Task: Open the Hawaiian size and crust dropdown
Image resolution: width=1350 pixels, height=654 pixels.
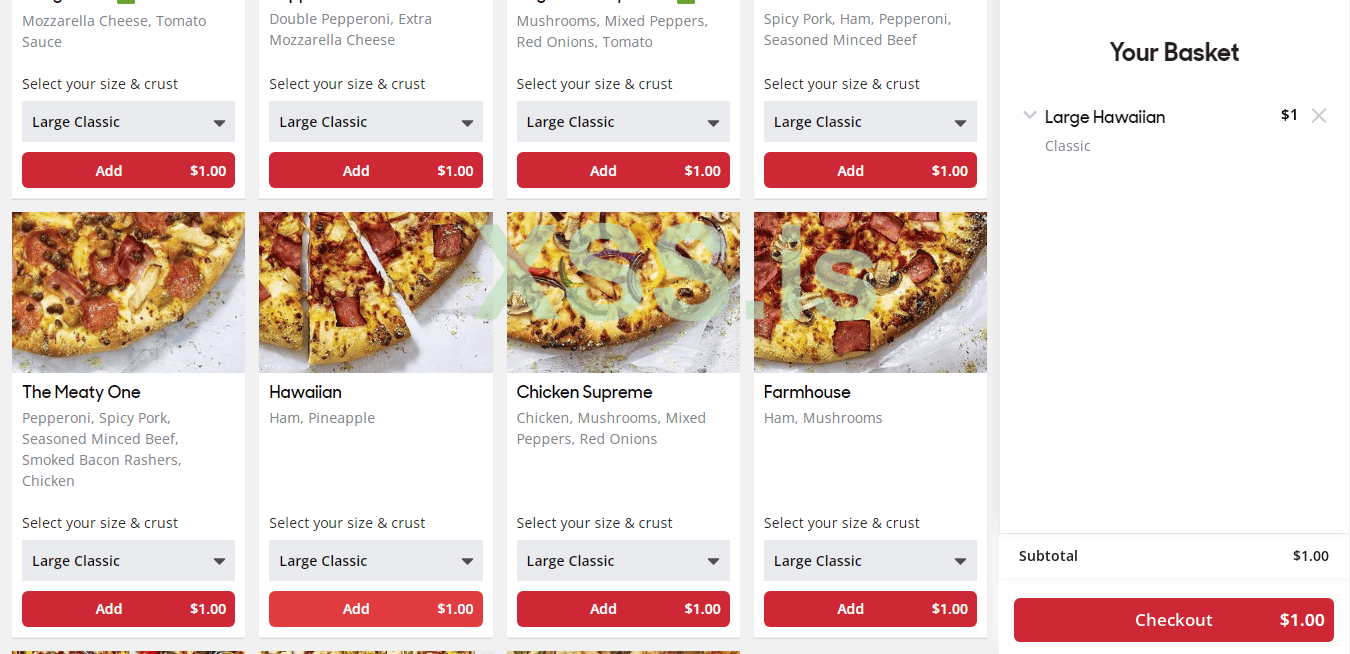Action: [375, 561]
